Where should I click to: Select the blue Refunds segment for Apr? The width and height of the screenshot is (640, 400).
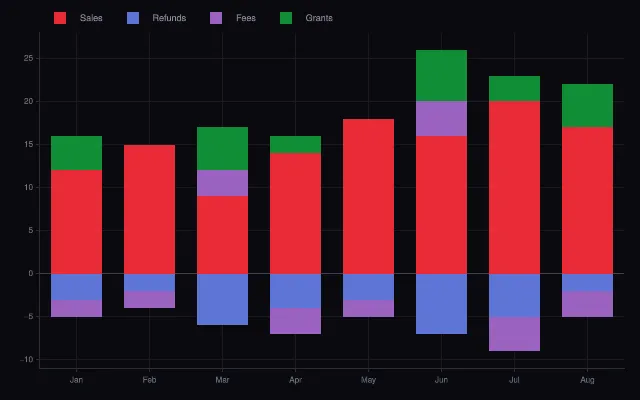[296, 291]
